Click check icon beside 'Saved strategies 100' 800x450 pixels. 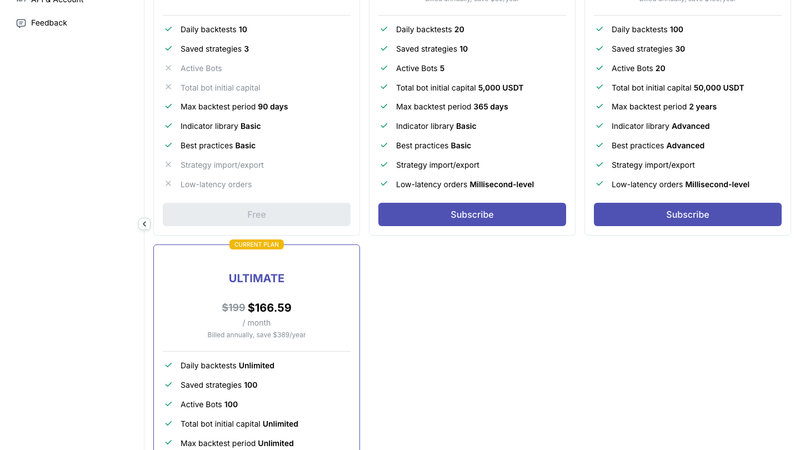(x=168, y=385)
